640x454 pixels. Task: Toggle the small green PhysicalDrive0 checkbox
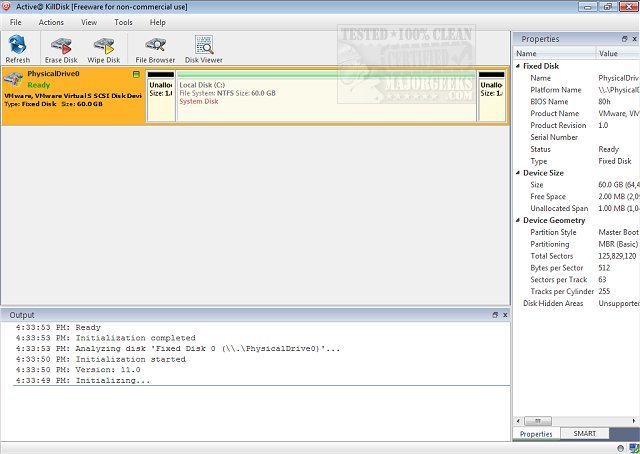136,75
